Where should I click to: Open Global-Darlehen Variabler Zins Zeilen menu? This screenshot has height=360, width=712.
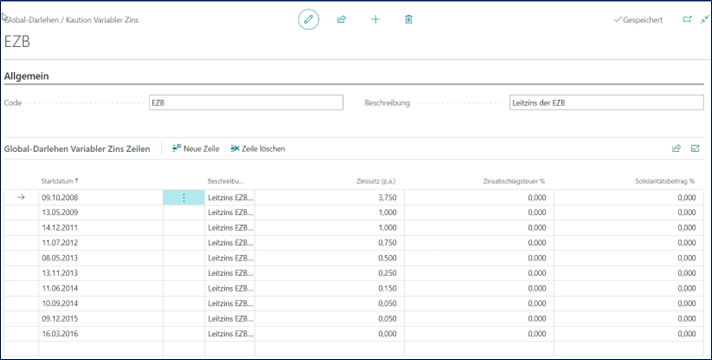[77, 148]
